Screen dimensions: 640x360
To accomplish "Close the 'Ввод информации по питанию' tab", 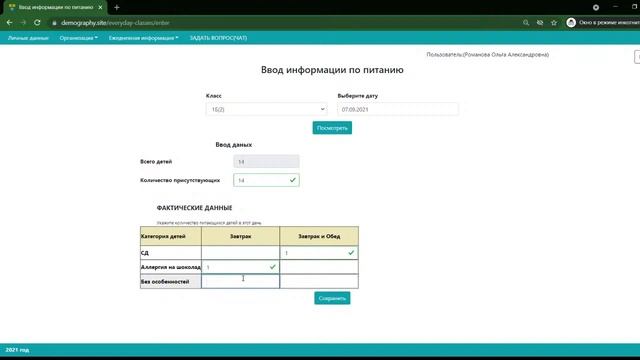I will 100,7.
